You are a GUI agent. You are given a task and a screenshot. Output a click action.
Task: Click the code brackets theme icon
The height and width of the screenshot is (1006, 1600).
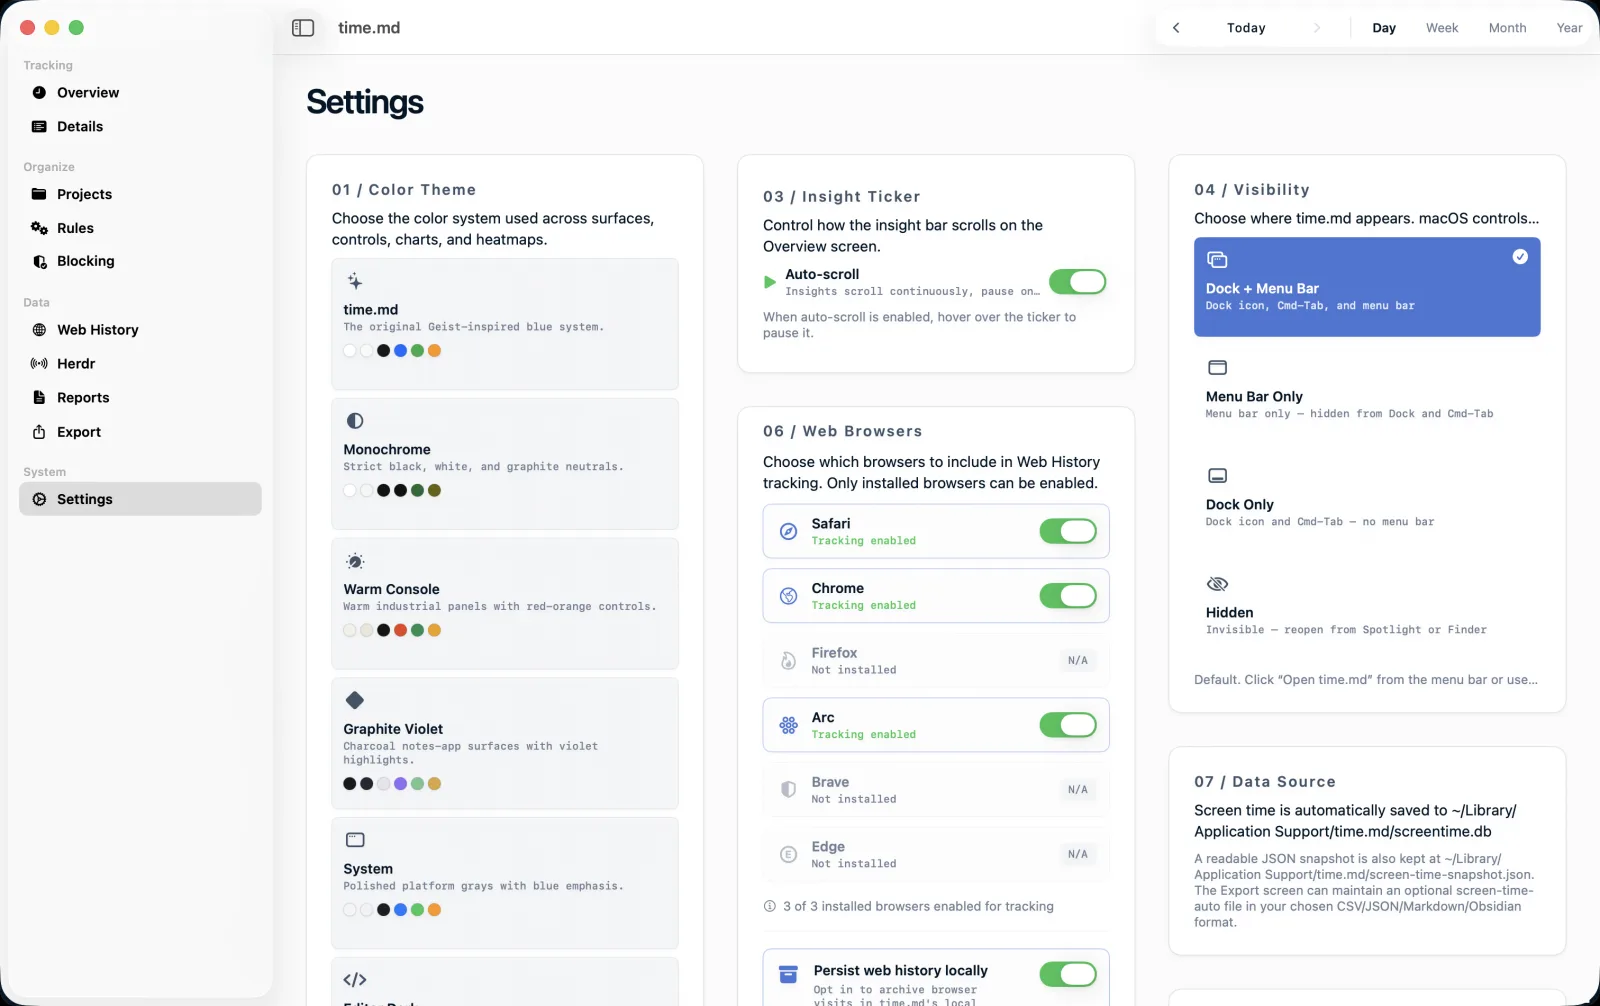click(x=355, y=980)
